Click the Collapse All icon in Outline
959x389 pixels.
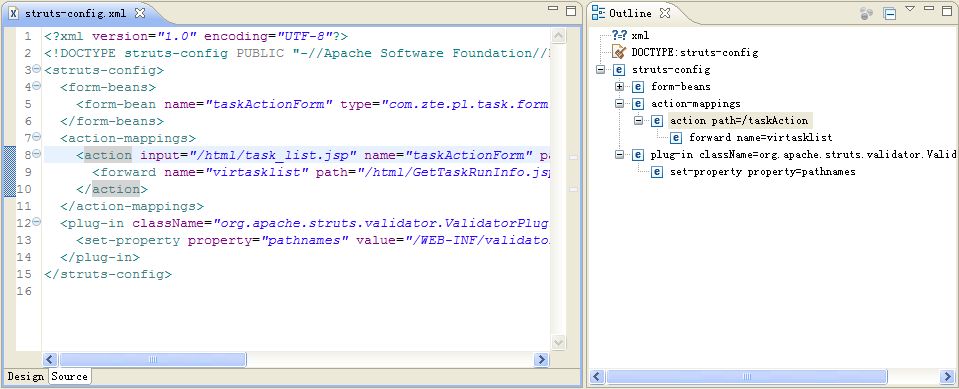click(889, 13)
